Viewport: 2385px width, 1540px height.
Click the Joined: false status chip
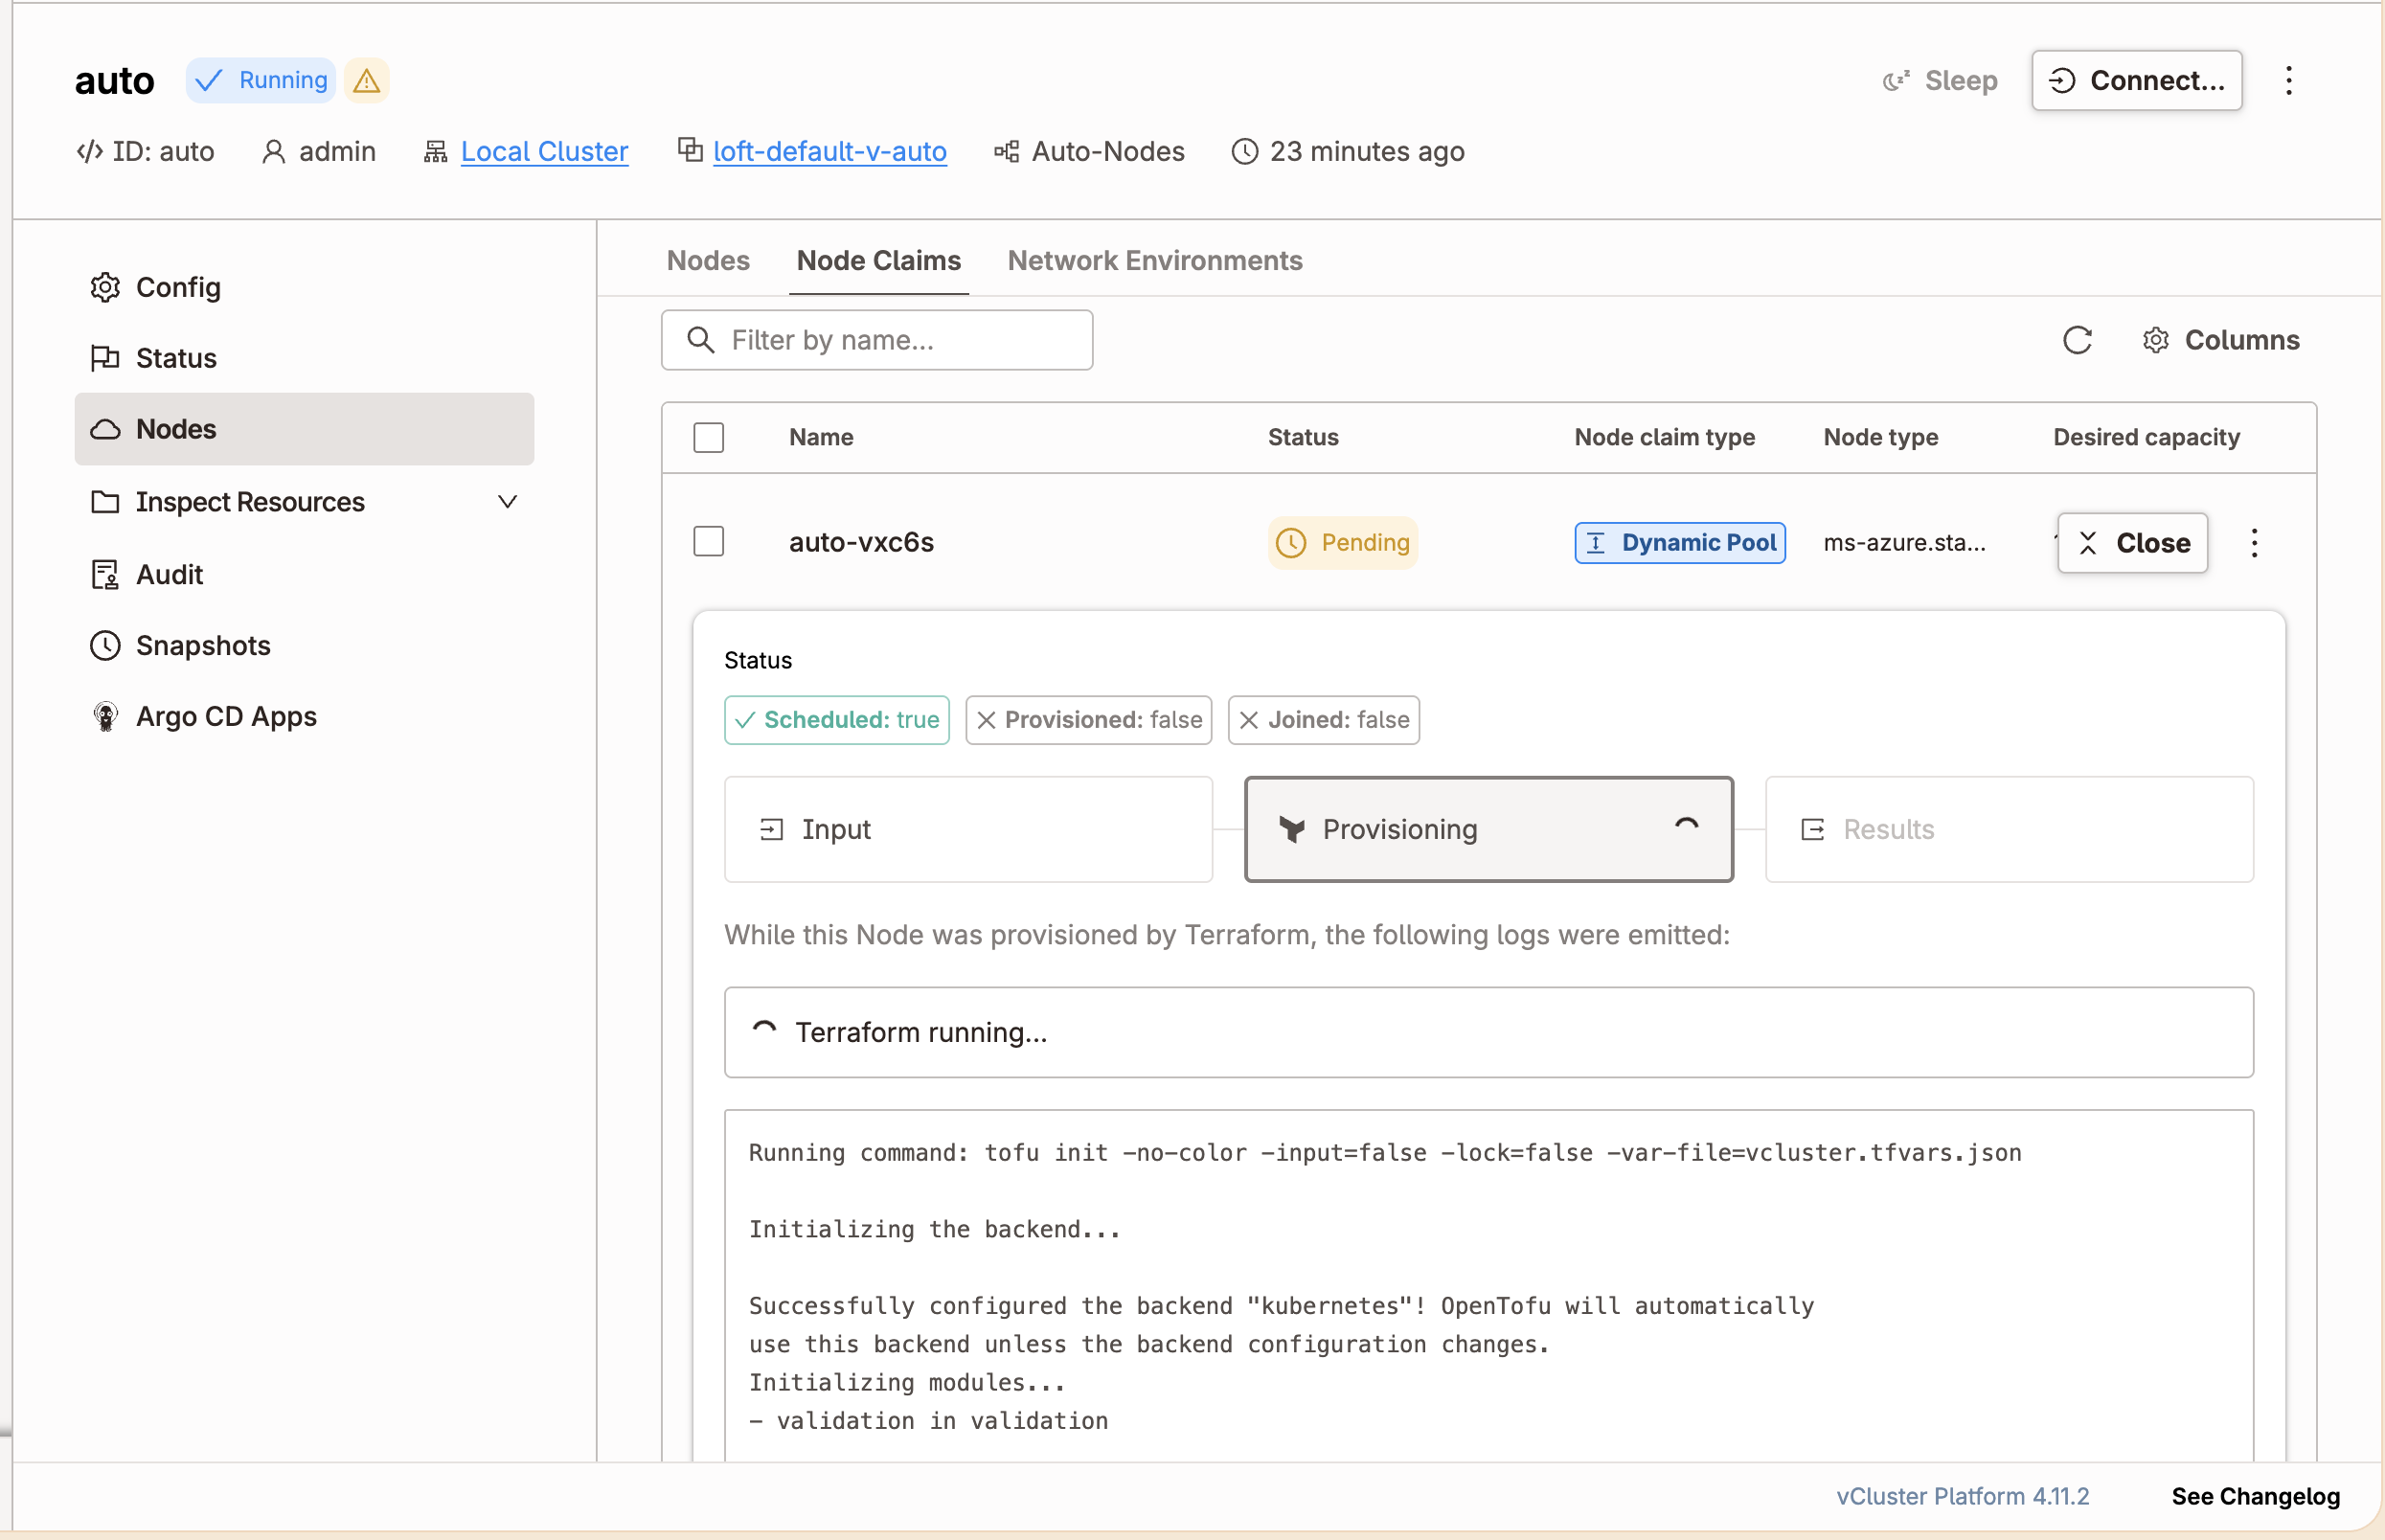[1323, 720]
